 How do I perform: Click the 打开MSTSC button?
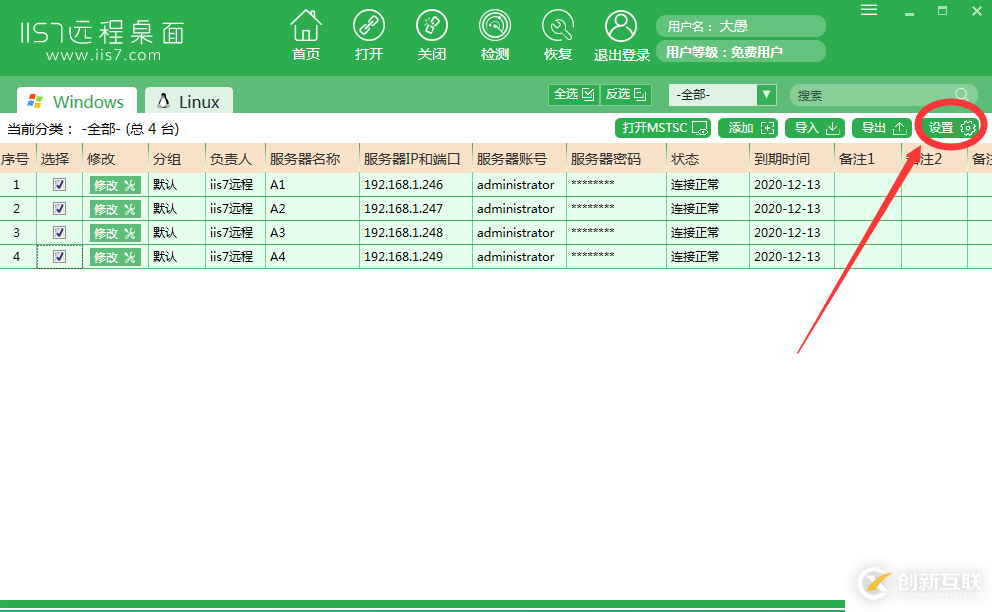tap(661, 127)
